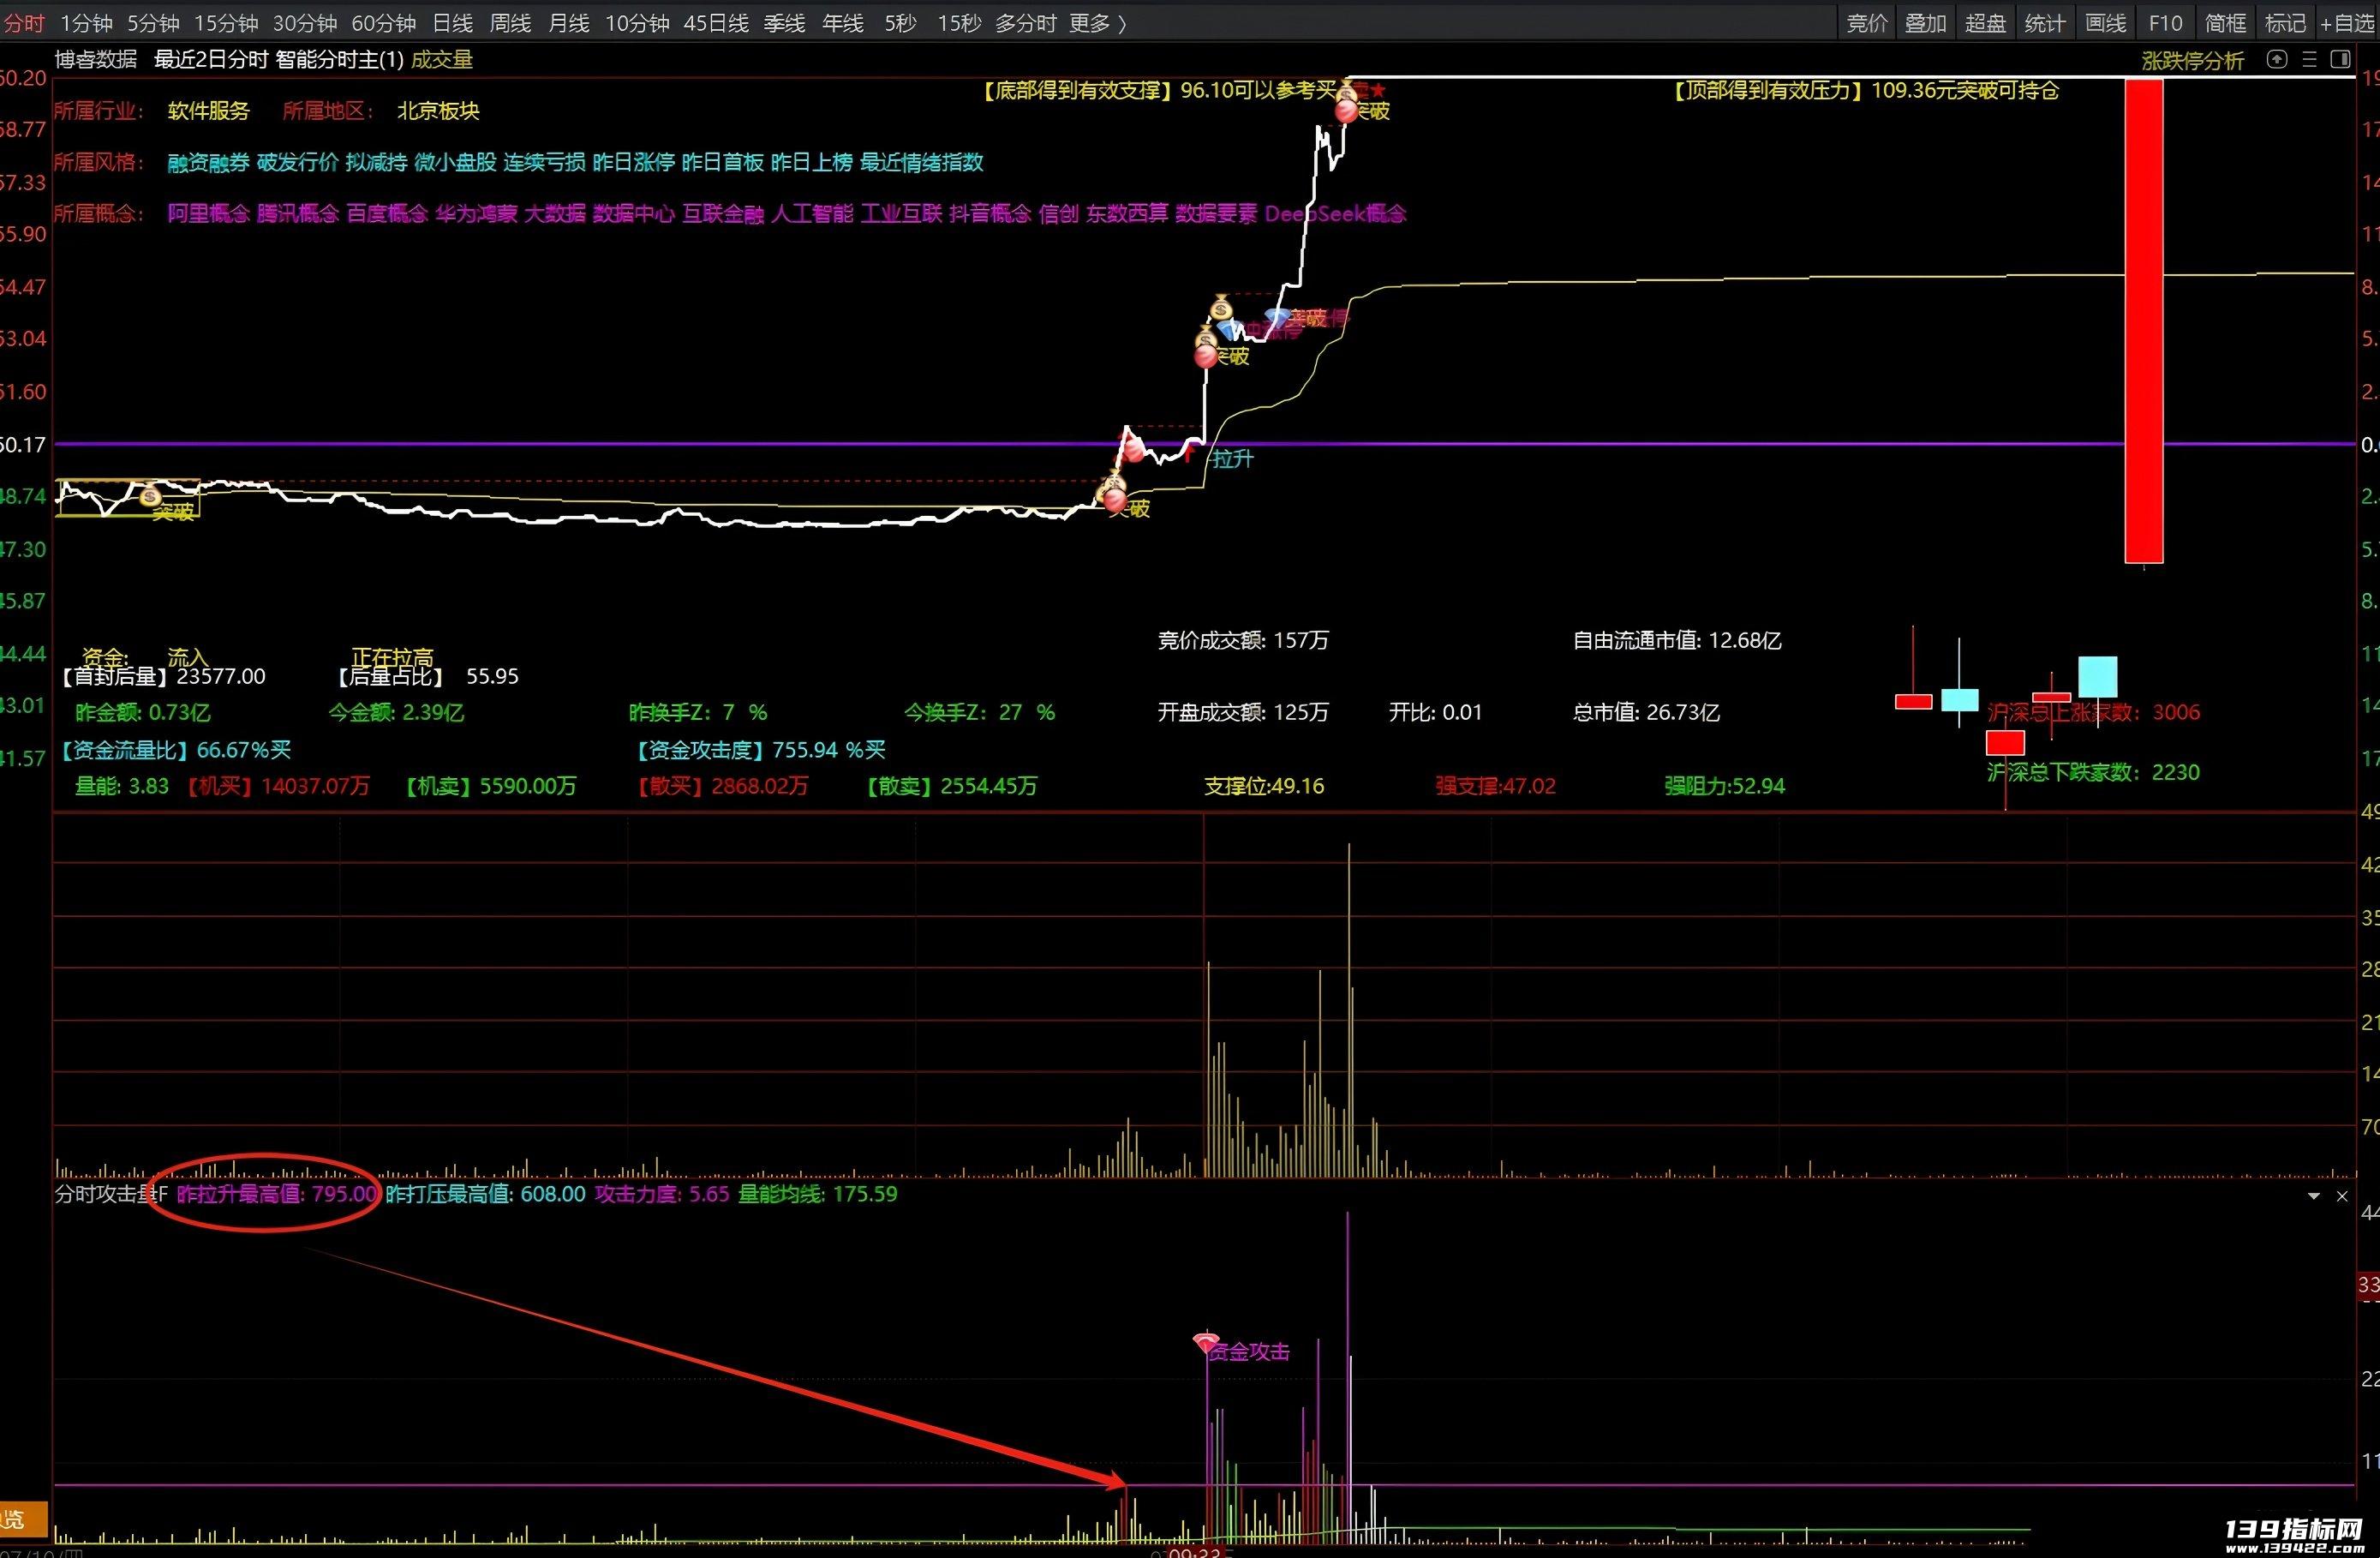Viewport: 2380px width, 1558px height.
Task: Click the upload arrow icon beside 涨跌停分析
Action: [2277, 60]
